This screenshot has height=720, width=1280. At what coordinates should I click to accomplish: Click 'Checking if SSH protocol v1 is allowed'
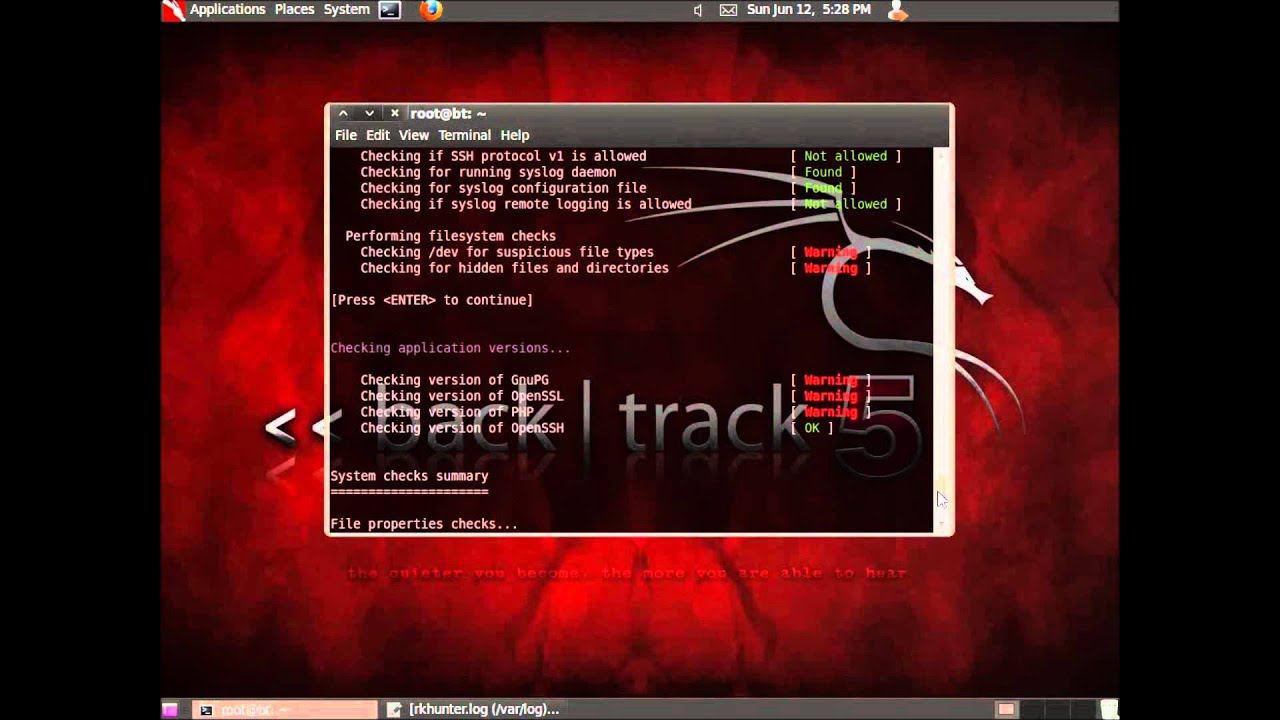point(503,156)
